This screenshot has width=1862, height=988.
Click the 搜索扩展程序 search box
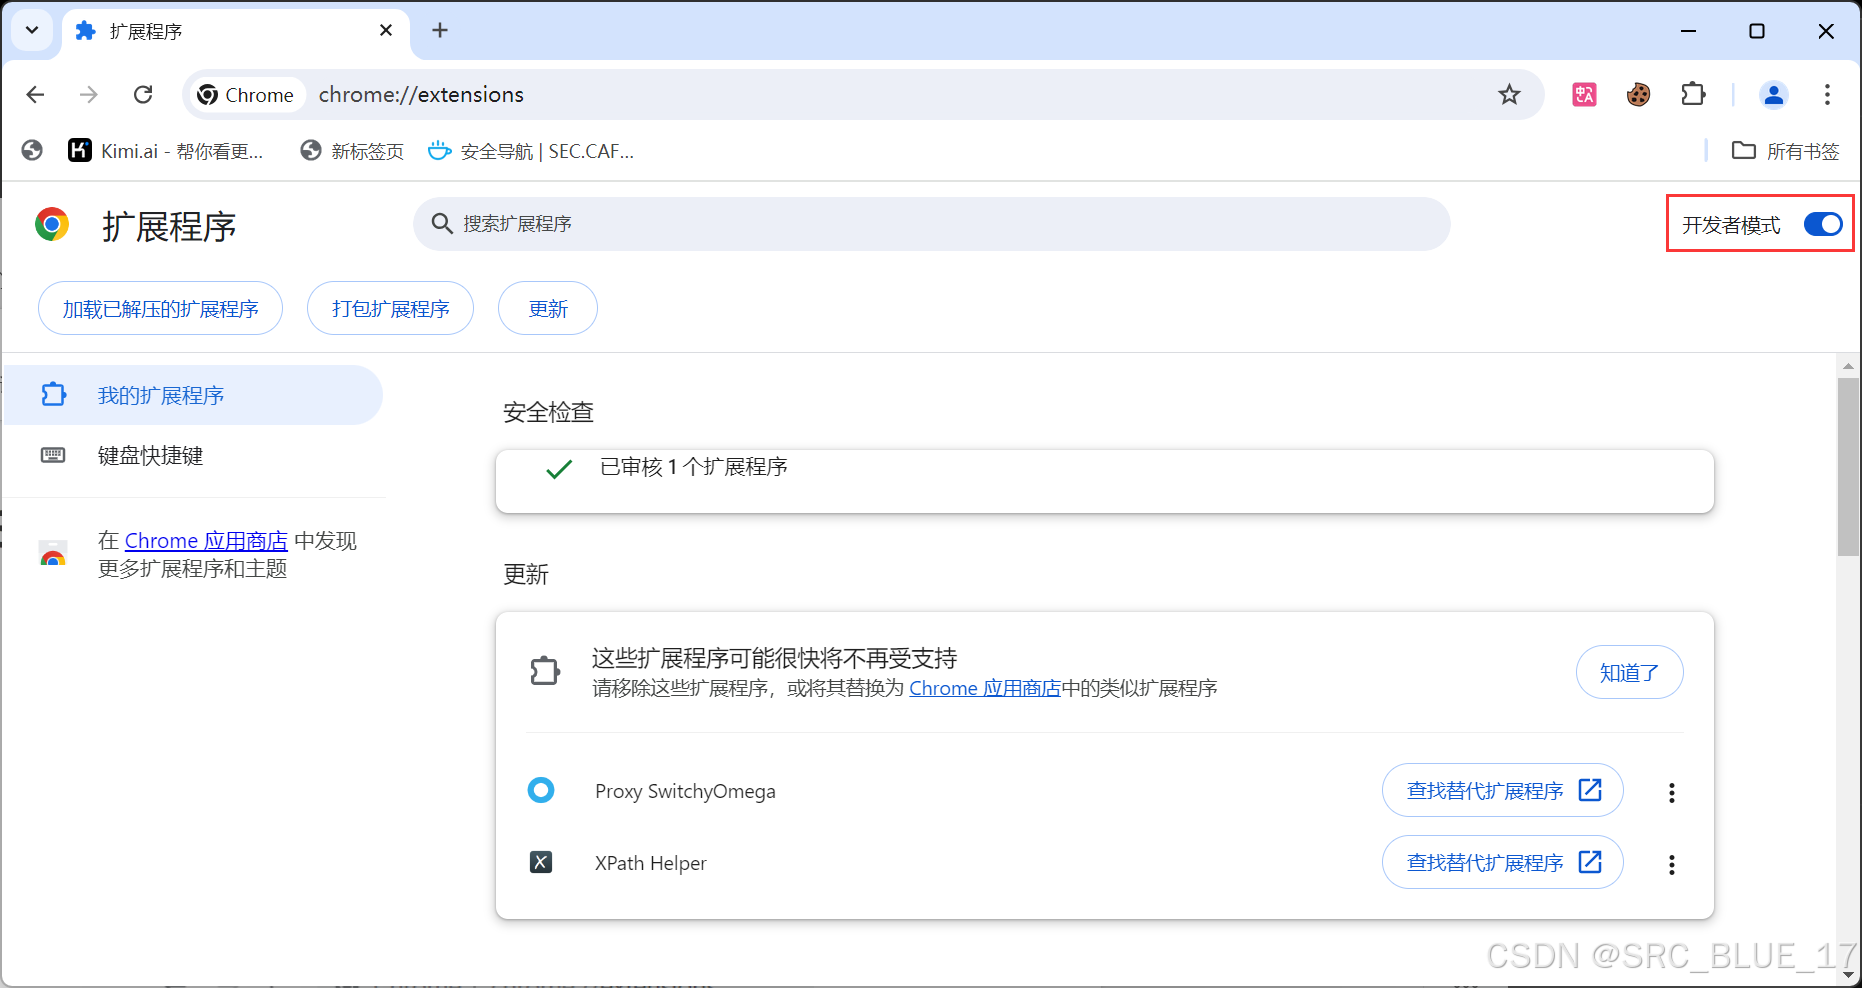(x=932, y=224)
